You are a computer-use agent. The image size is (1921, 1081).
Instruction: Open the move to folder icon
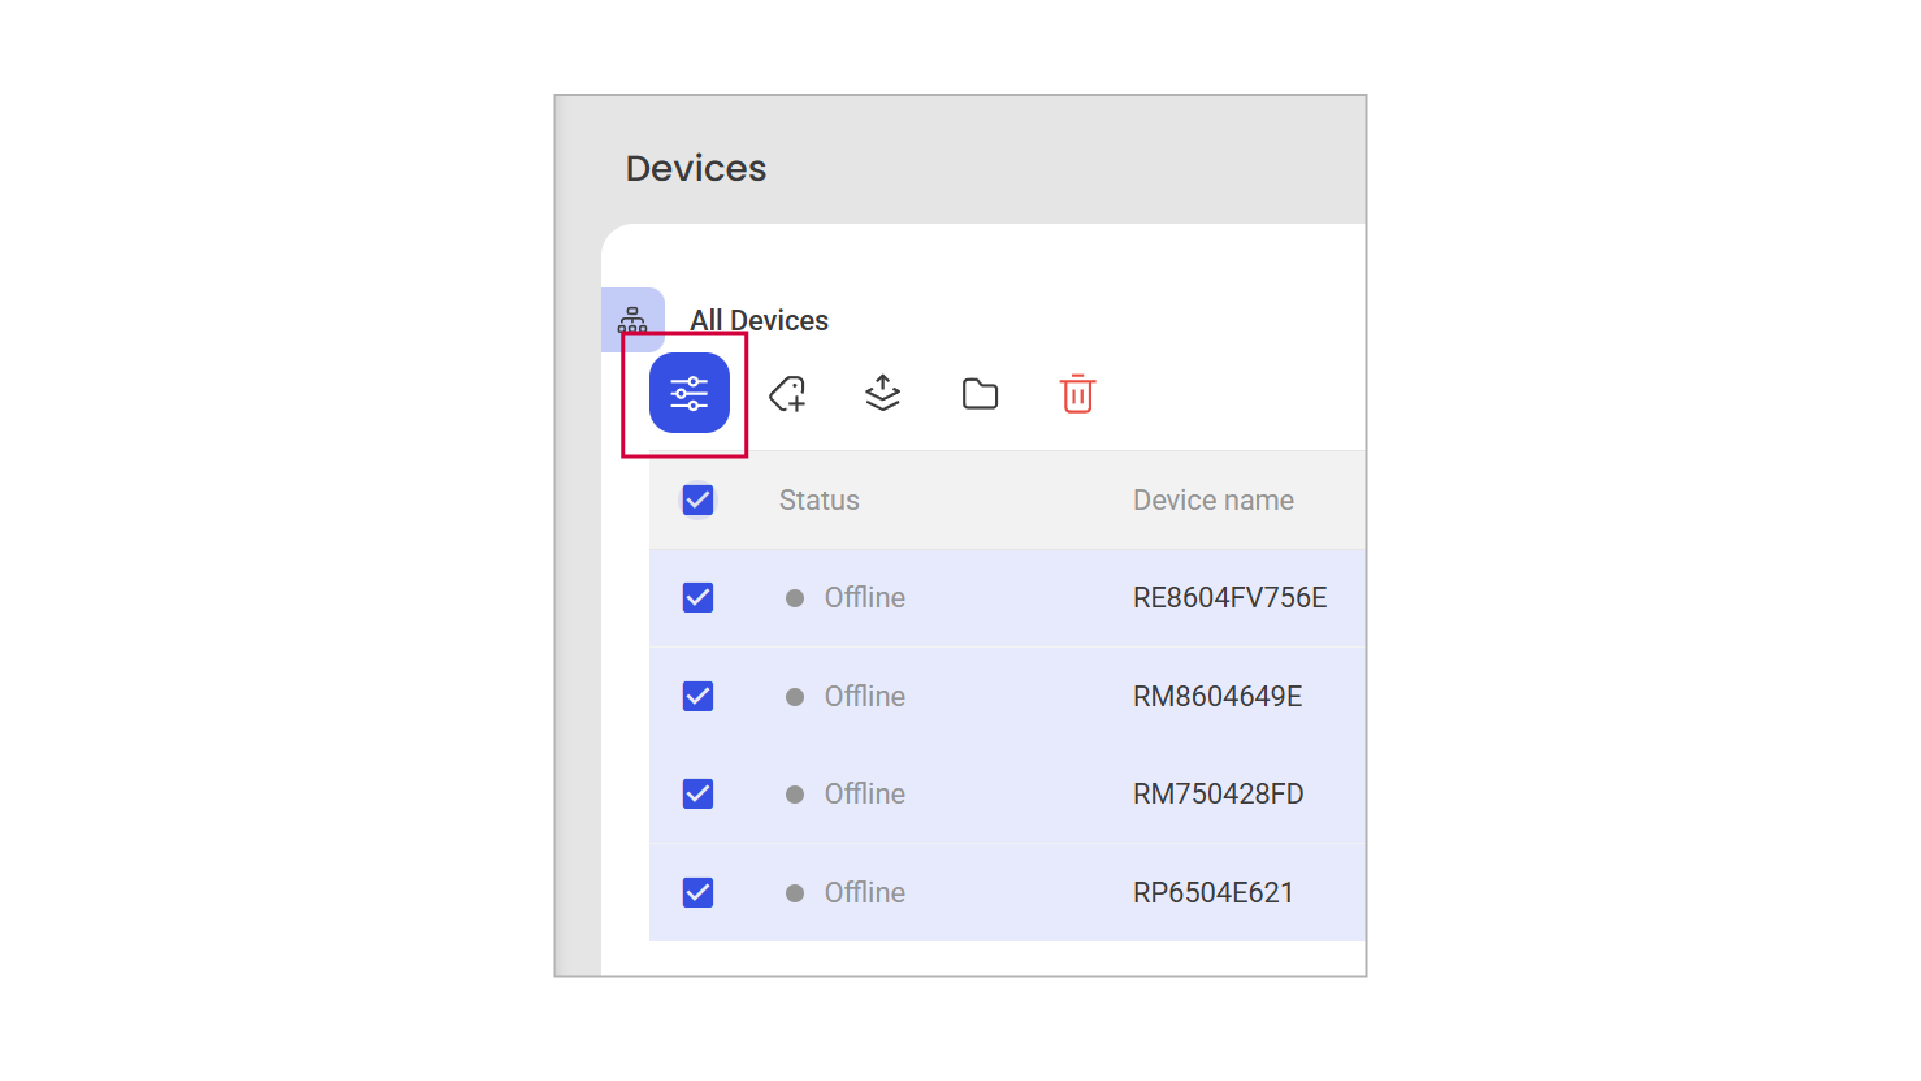[x=979, y=394]
